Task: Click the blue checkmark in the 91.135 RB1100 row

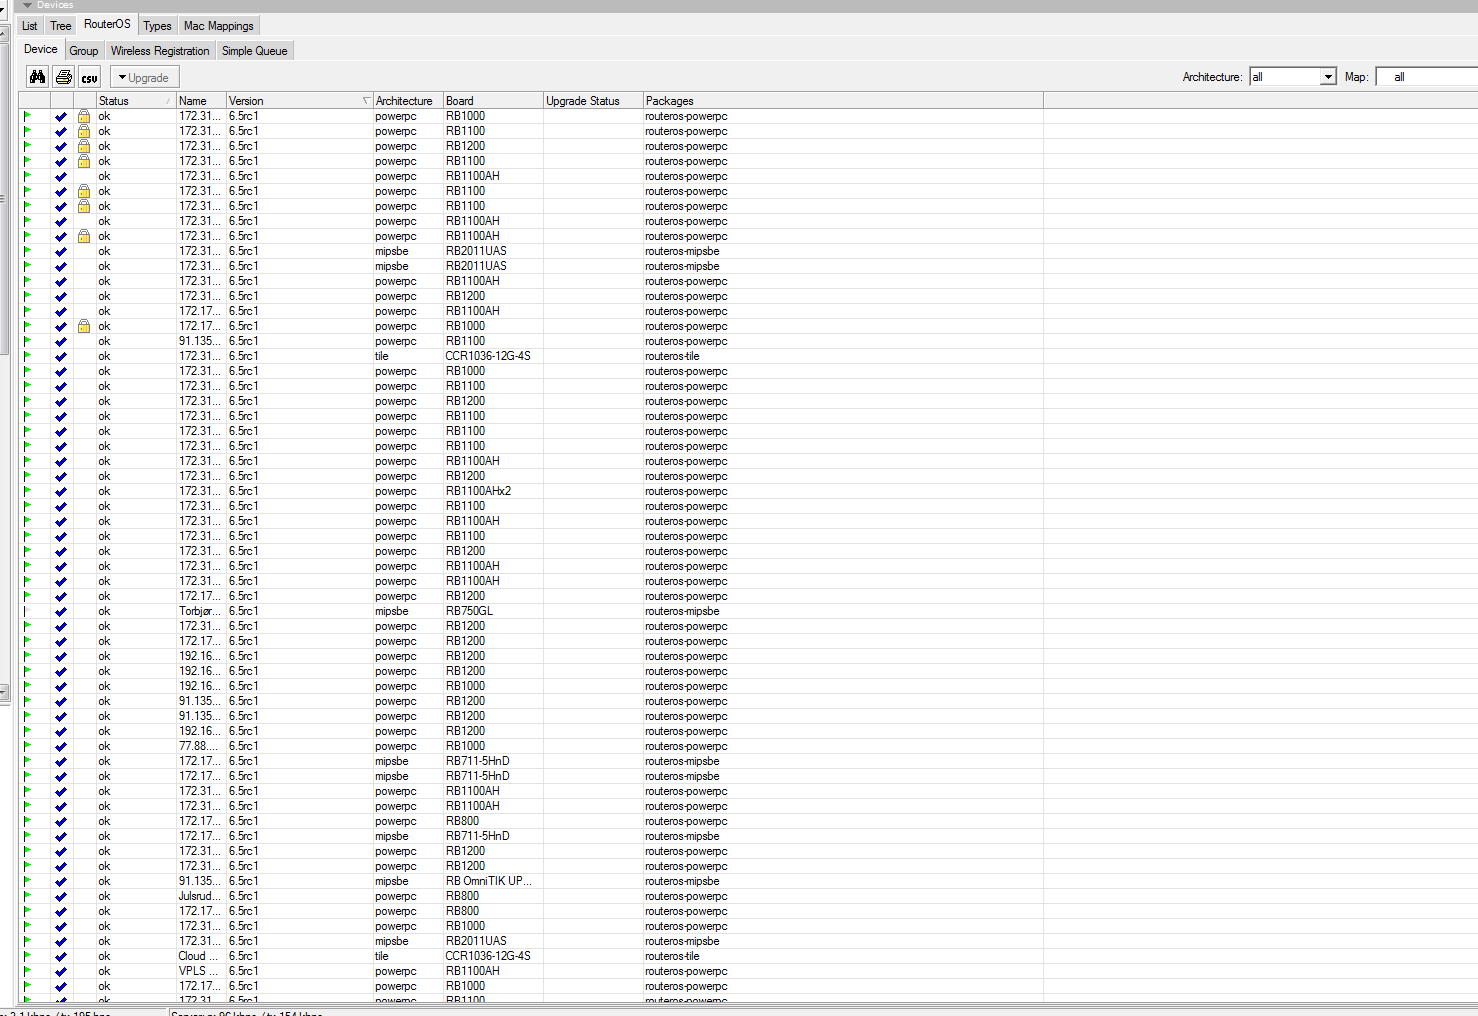Action: tap(61, 341)
